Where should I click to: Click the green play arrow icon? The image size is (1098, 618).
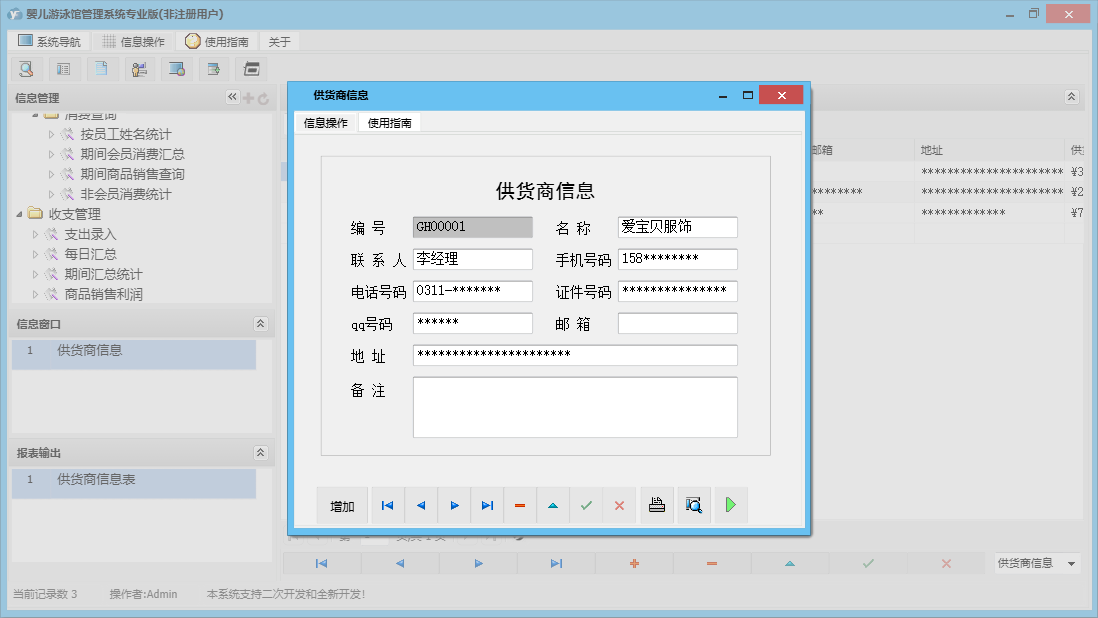tap(731, 506)
